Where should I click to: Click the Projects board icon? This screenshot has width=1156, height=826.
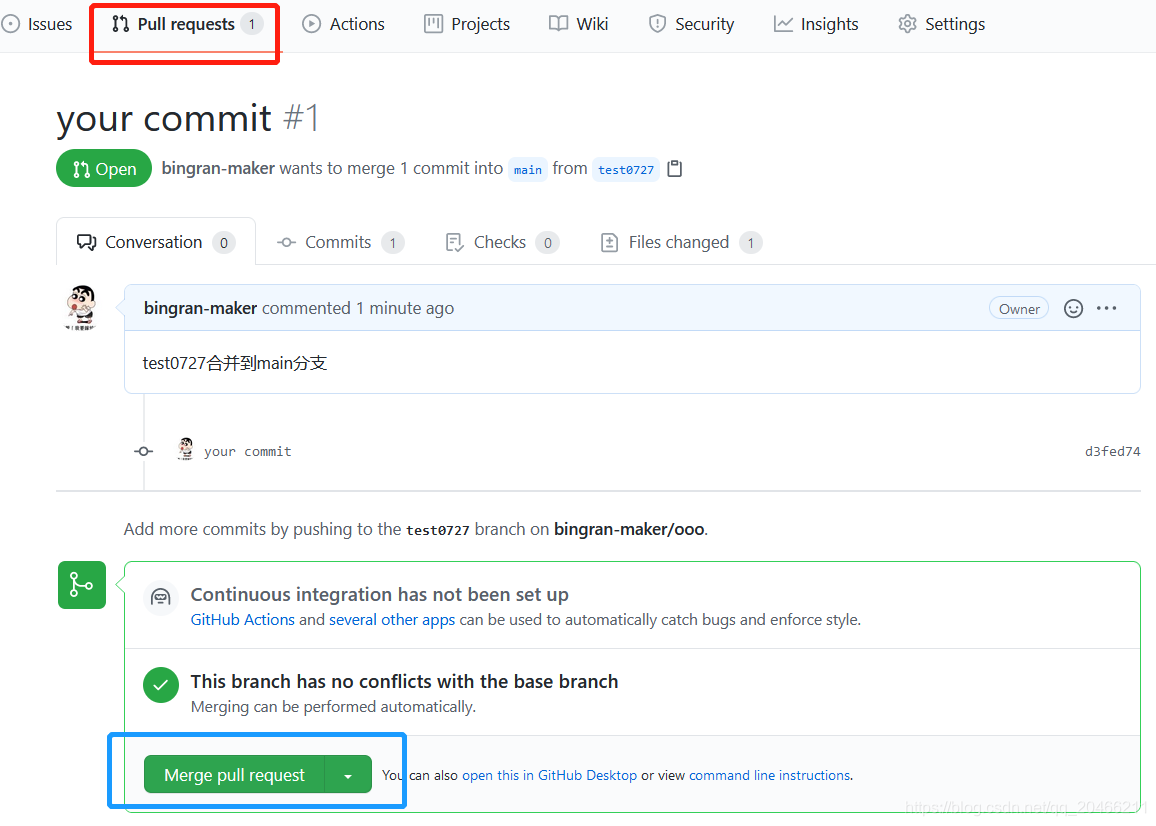point(434,24)
